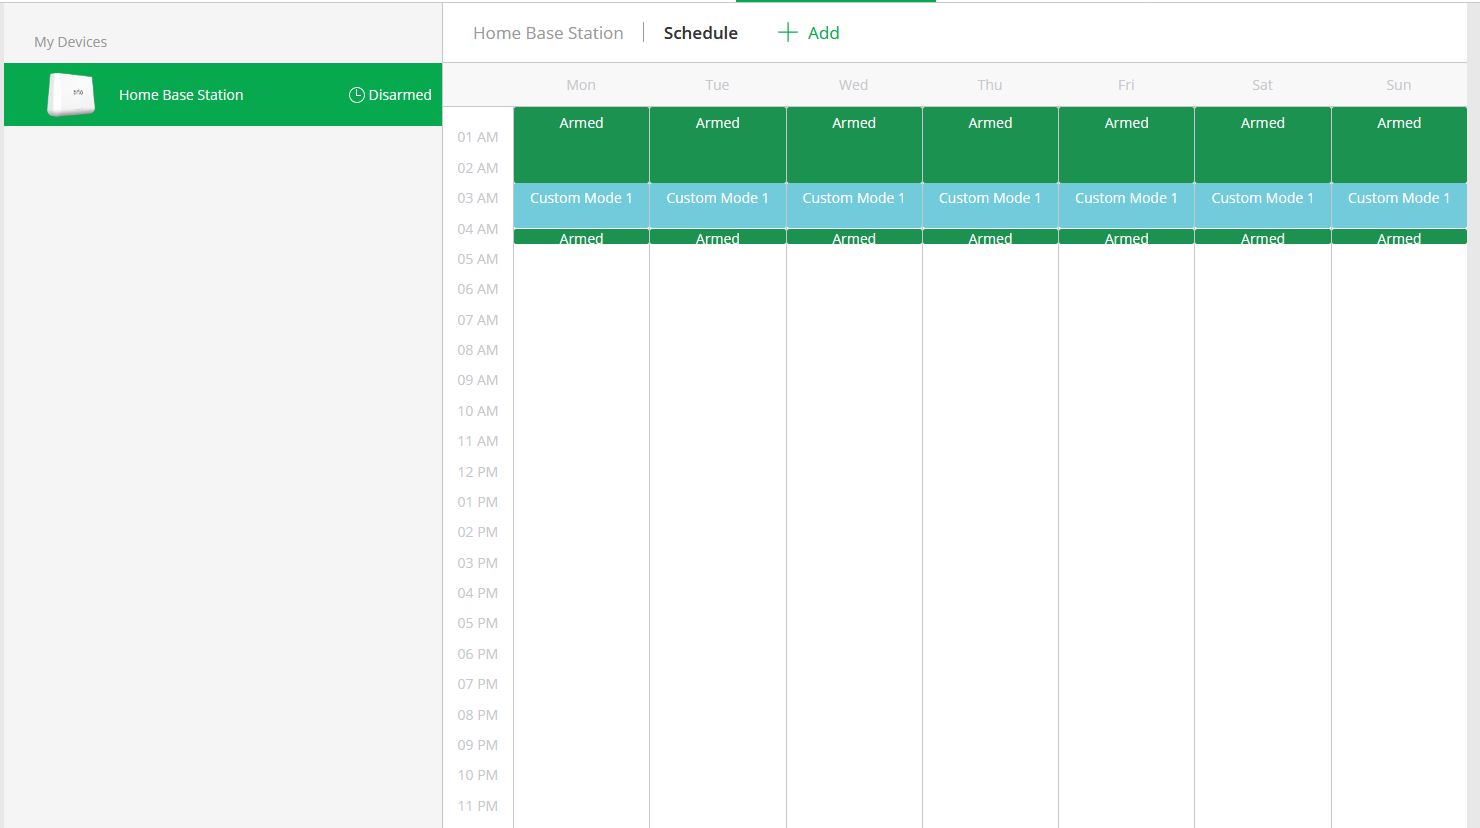Click the 05 AM time label
Viewport: 1480px width, 828px height.
pyautogui.click(x=477, y=259)
